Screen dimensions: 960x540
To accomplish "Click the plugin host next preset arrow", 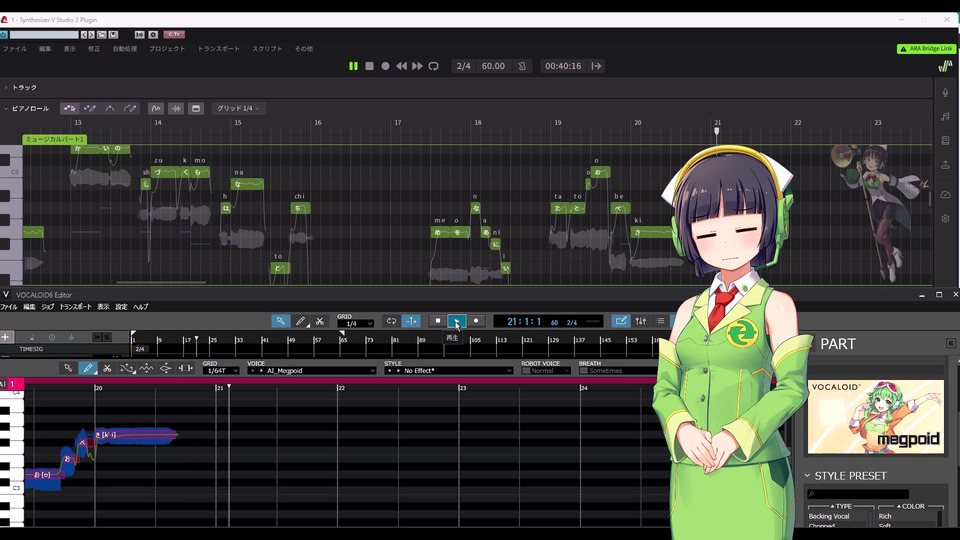I will [92, 35].
